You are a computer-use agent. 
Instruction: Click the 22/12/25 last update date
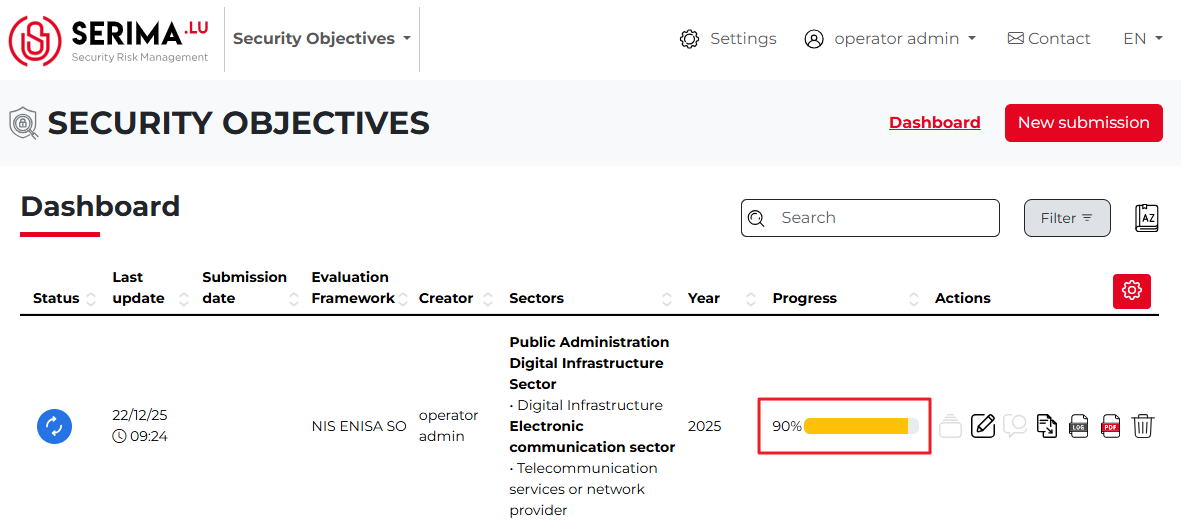[139, 416]
